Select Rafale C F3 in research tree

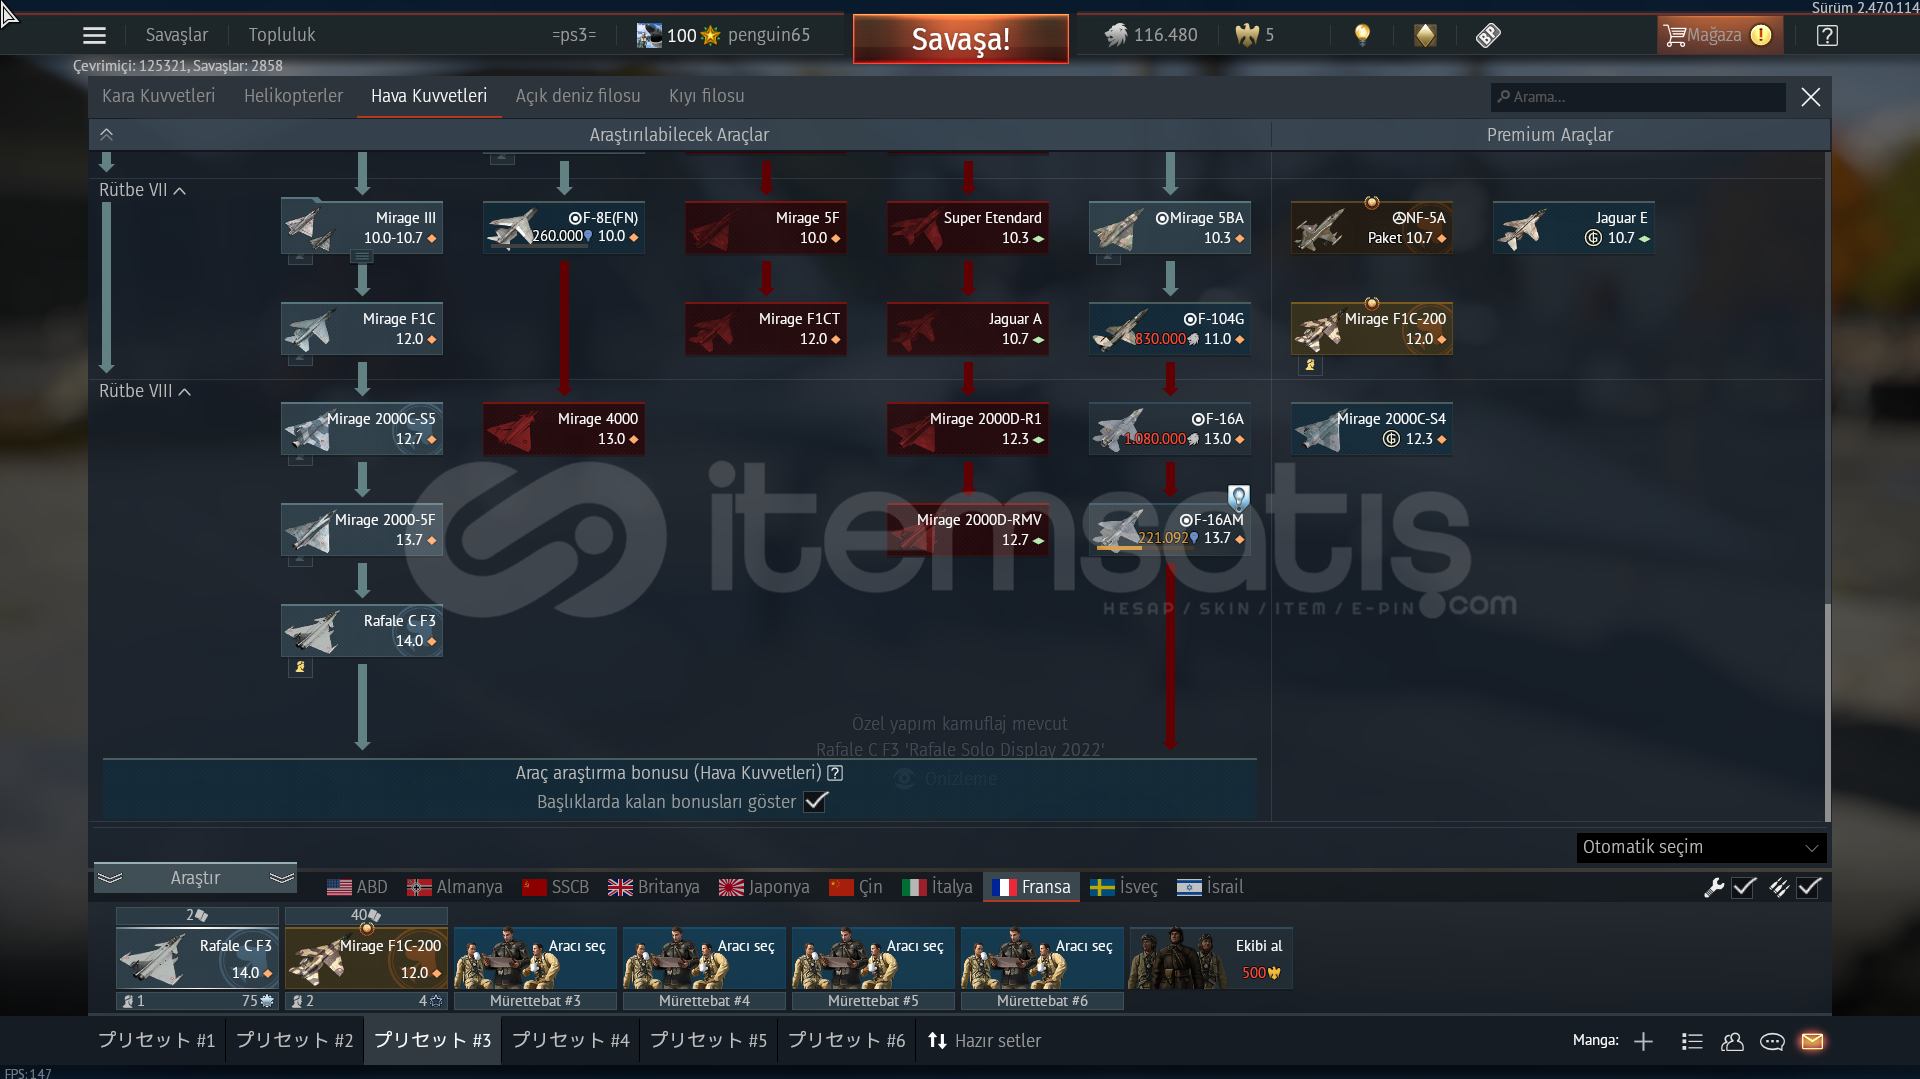(x=362, y=631)
